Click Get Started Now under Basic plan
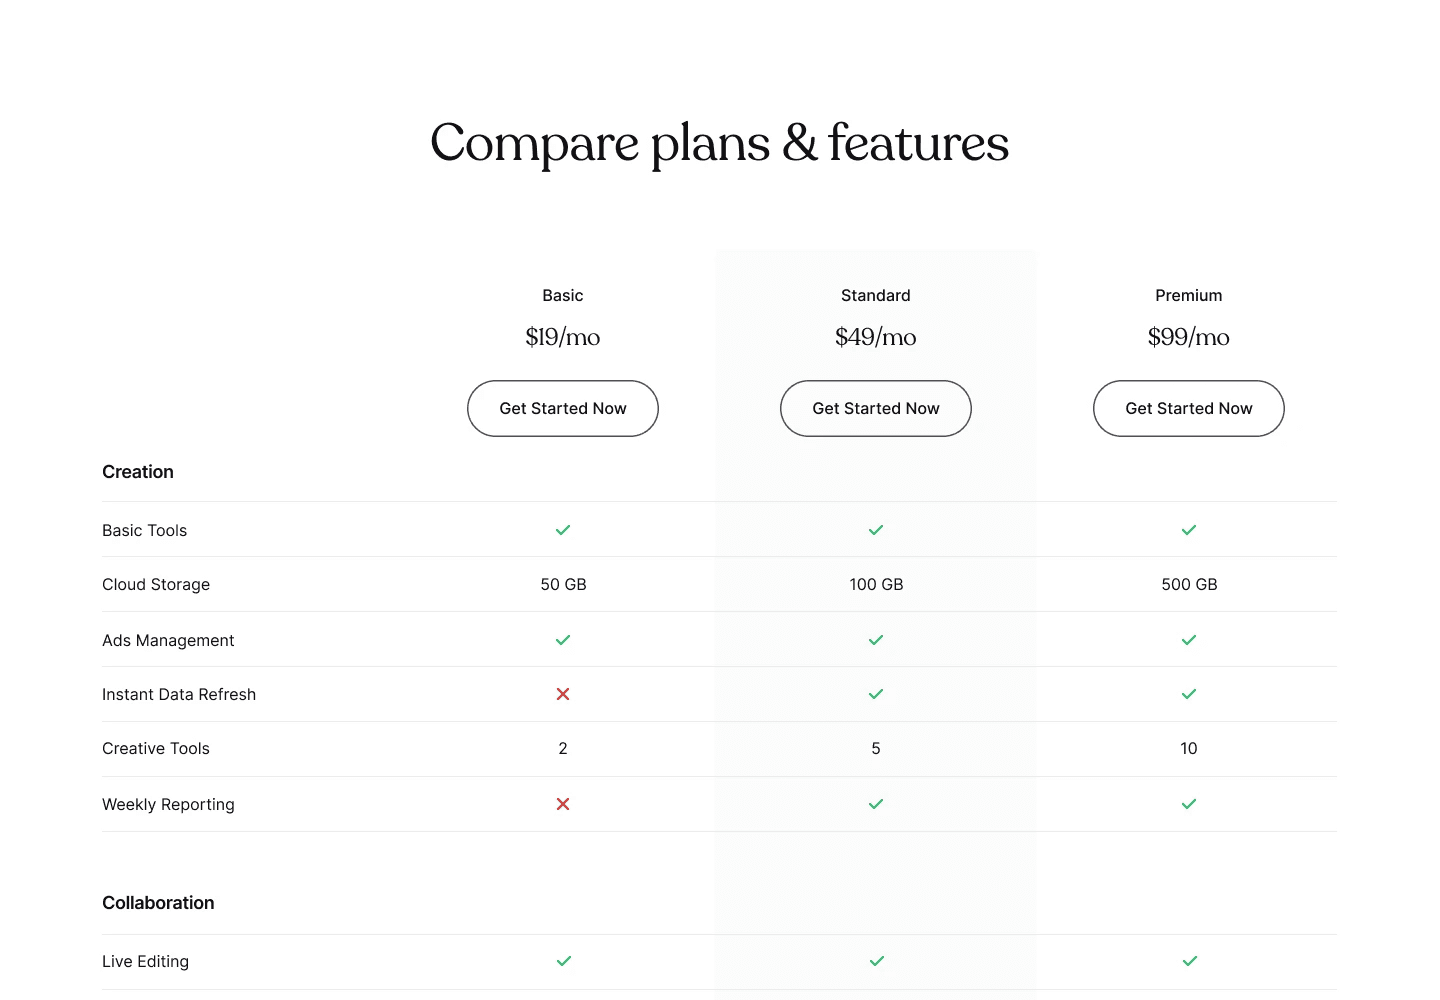 [563, 408]
